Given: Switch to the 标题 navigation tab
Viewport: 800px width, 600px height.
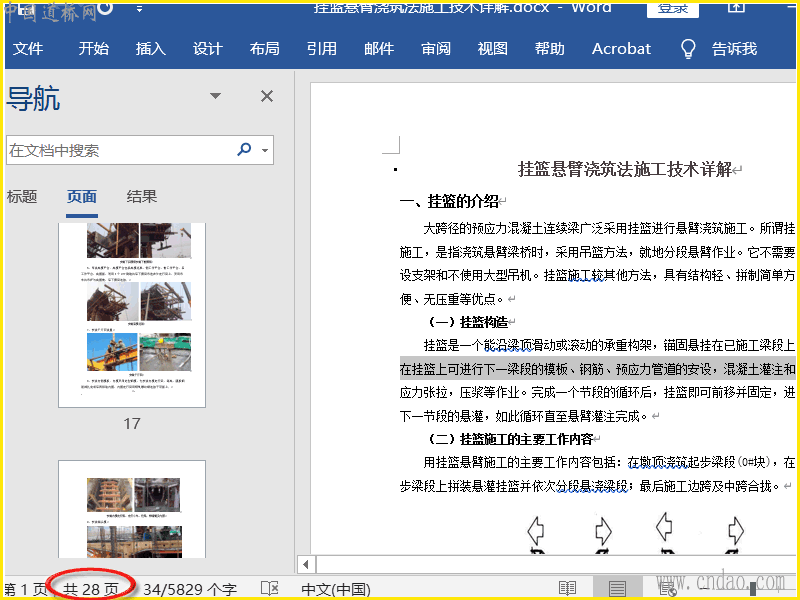Looking at the screenshot, I should click(x=22, y=197).
